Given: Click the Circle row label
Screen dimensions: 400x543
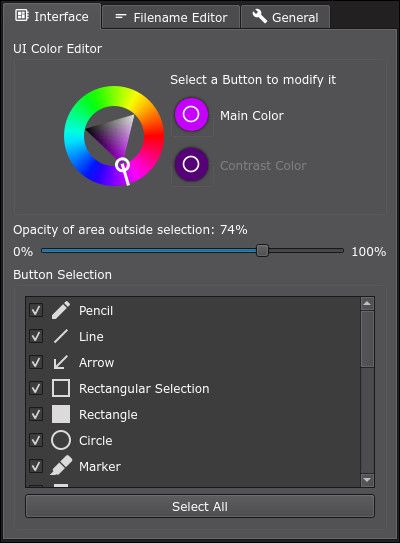Looking at the screenshot, I should (x=96, y=440).
